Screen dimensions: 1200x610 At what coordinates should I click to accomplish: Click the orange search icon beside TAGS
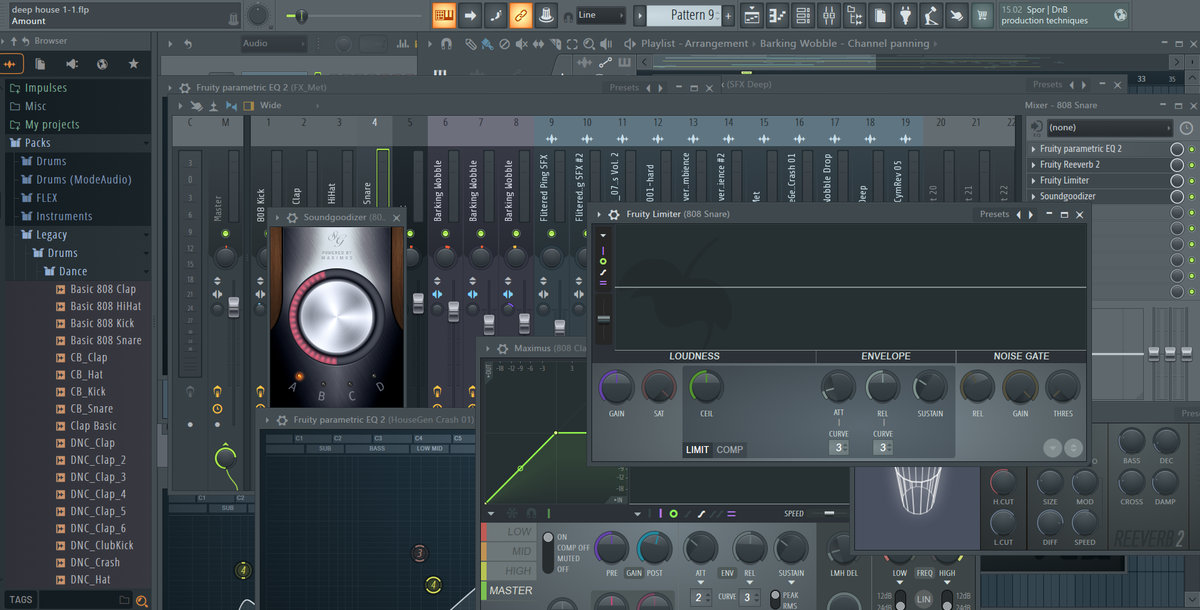tap(141, 600)
